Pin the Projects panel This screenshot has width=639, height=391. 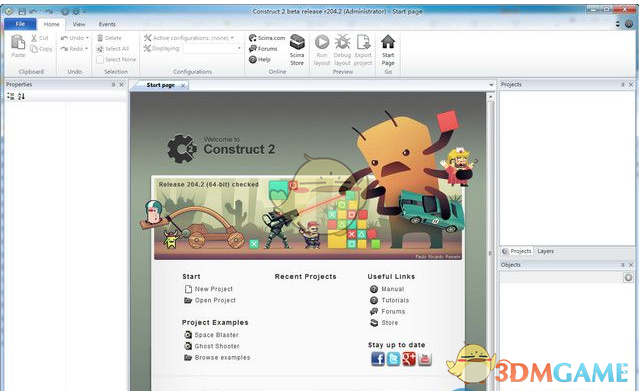coord(623,84)
